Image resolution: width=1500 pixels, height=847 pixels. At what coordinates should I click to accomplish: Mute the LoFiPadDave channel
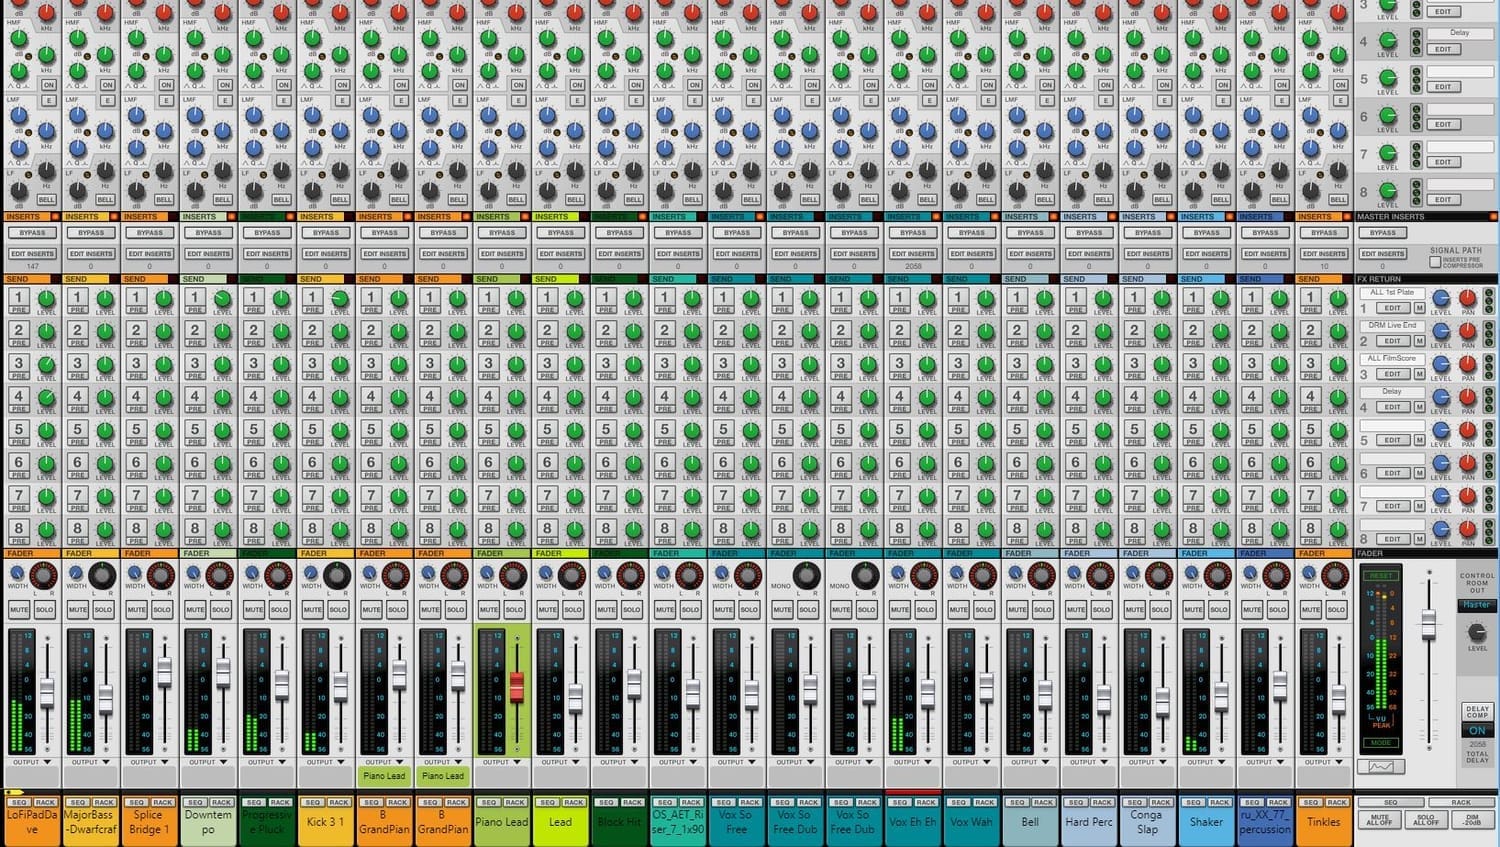coord(19,609)
